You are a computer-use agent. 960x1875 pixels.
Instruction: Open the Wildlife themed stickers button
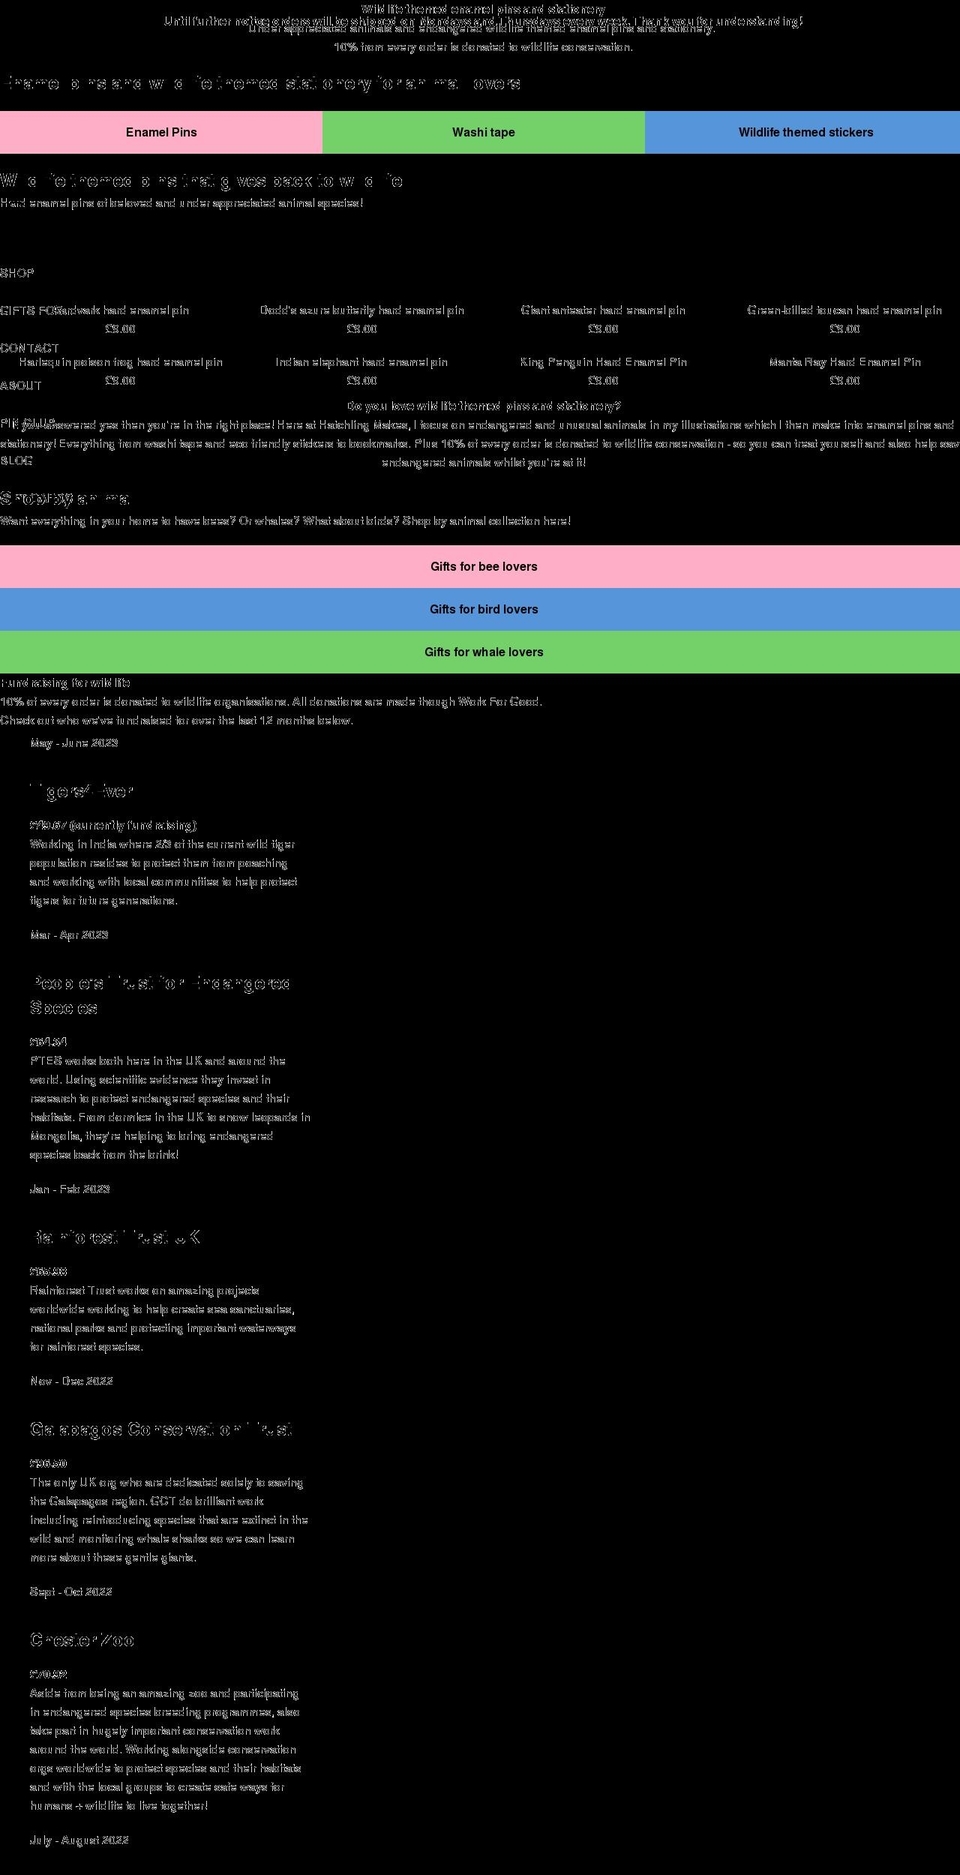coord(805,132)
